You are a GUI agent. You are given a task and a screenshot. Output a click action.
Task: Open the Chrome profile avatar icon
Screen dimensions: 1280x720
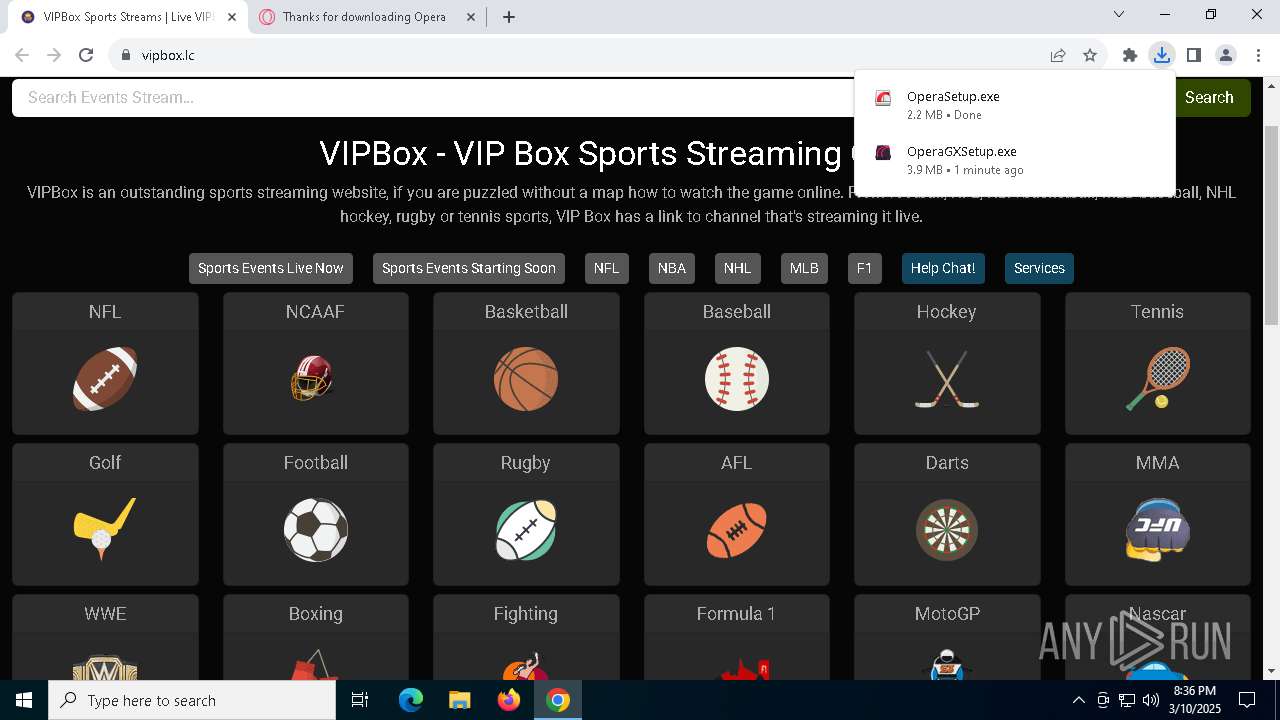(1225, 55)
